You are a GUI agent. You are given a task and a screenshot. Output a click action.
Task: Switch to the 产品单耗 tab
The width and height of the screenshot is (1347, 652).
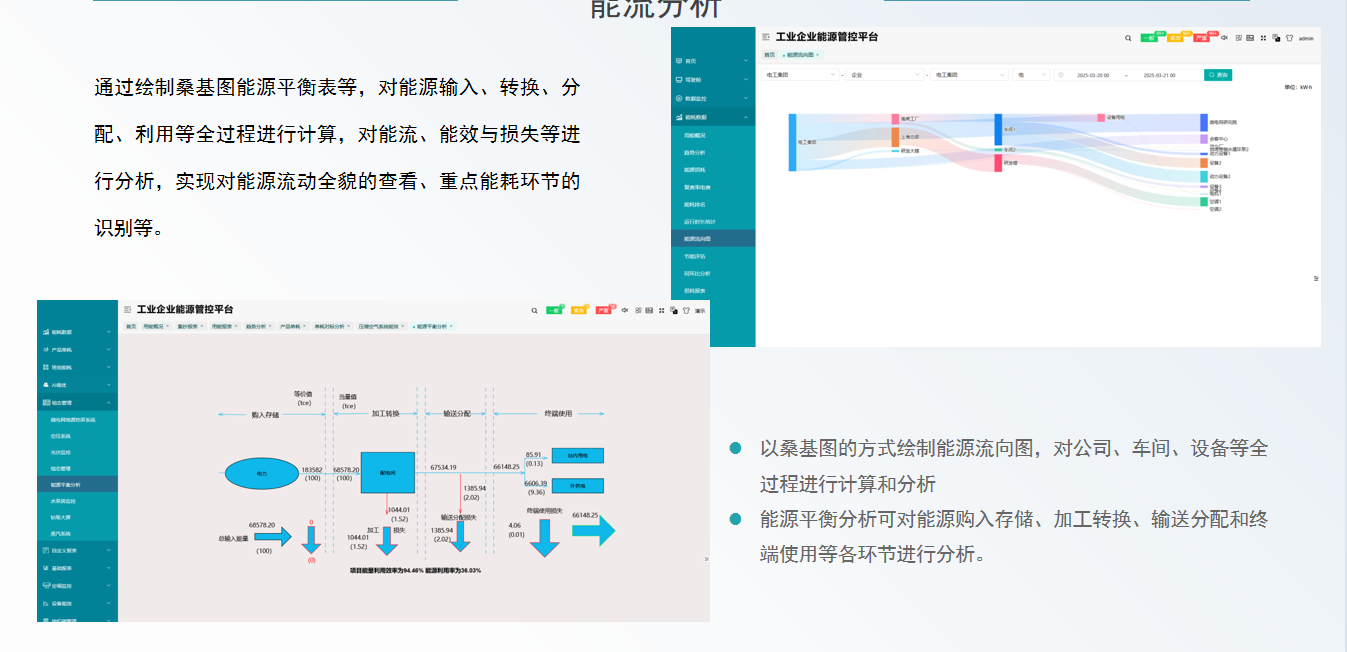click(x=293, y=326)
